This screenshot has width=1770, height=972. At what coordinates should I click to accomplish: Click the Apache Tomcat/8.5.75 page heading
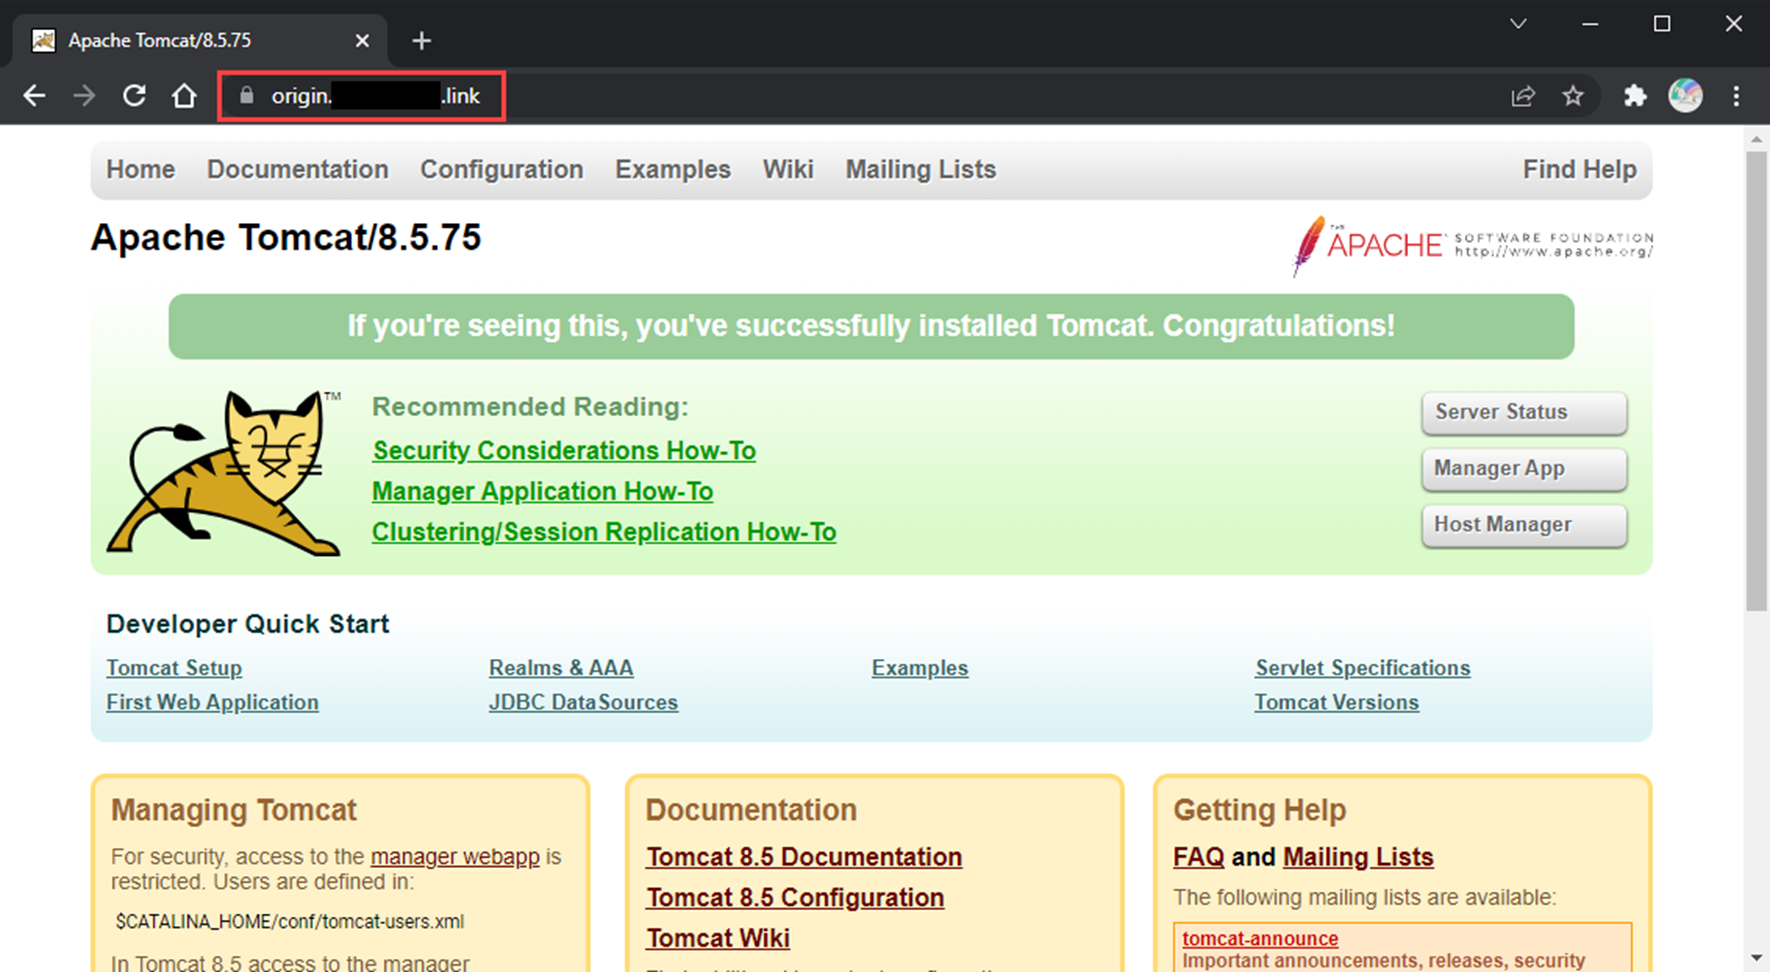[x=286, y=238]
